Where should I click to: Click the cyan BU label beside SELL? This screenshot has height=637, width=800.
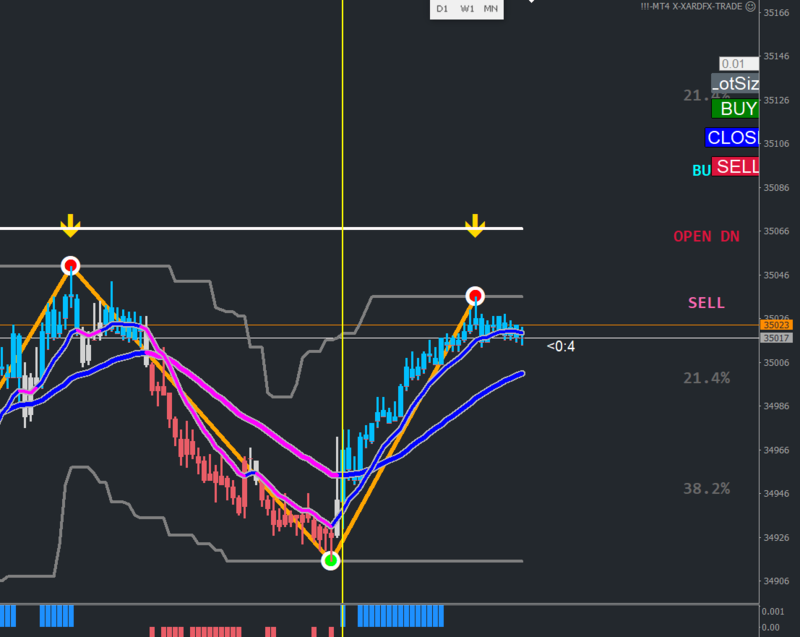[701, 170]
